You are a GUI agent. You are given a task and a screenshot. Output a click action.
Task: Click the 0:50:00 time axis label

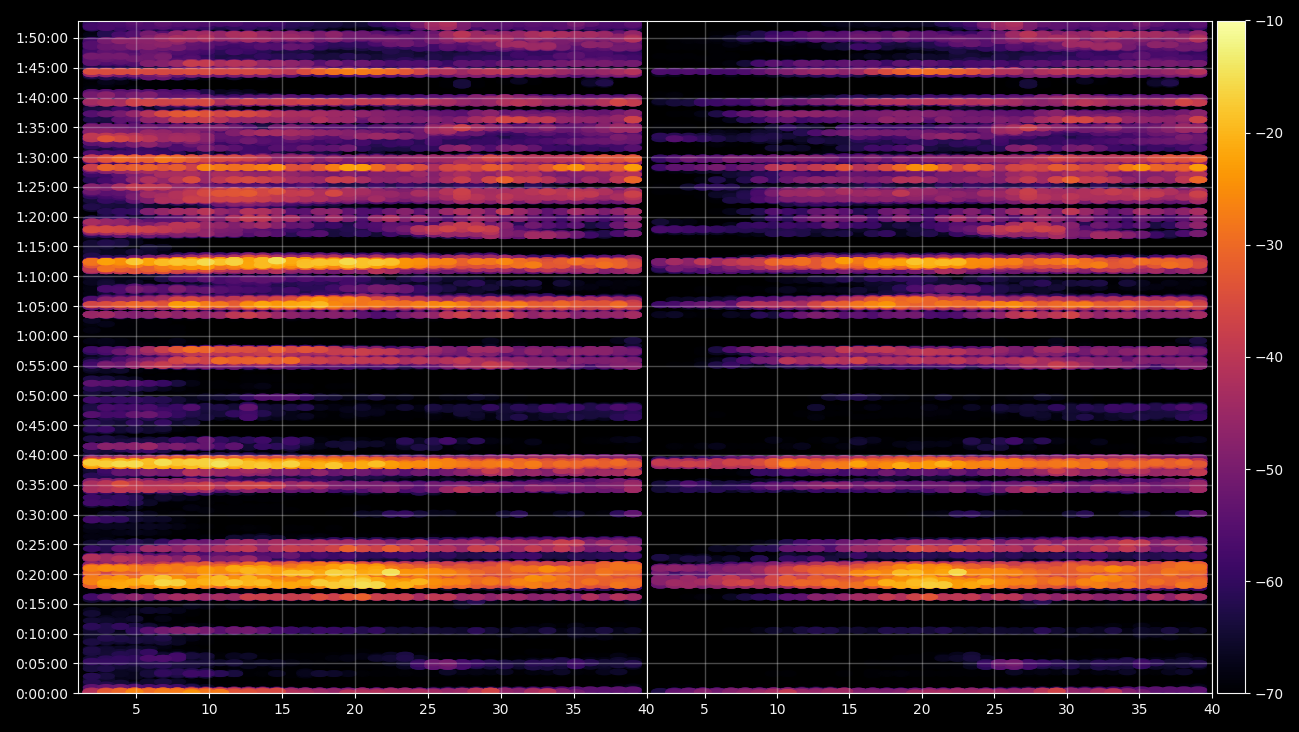[x=43, y=396]
